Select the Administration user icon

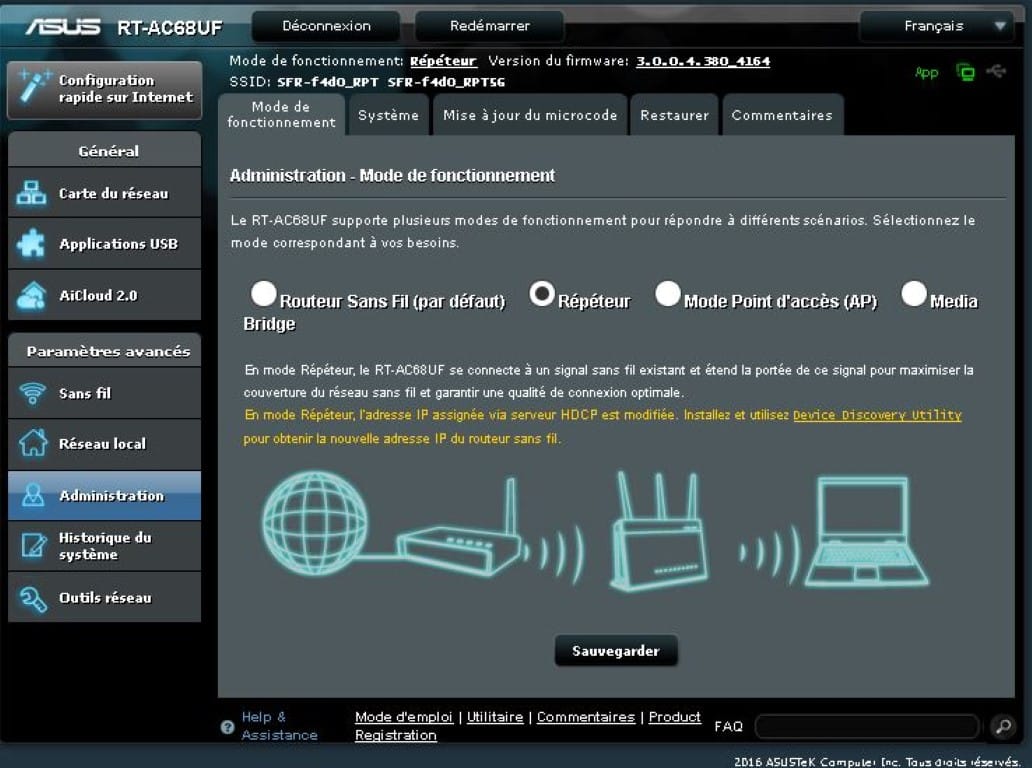pyautogui.click(x=32, y=495)
